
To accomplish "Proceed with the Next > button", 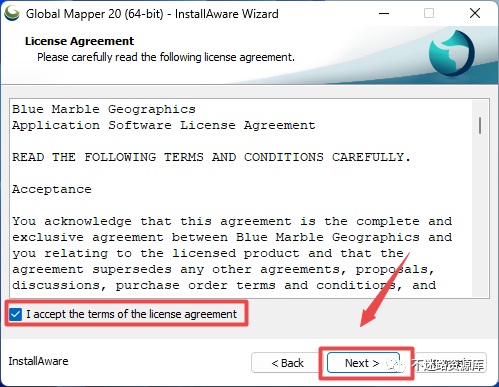I will point(363,363).
